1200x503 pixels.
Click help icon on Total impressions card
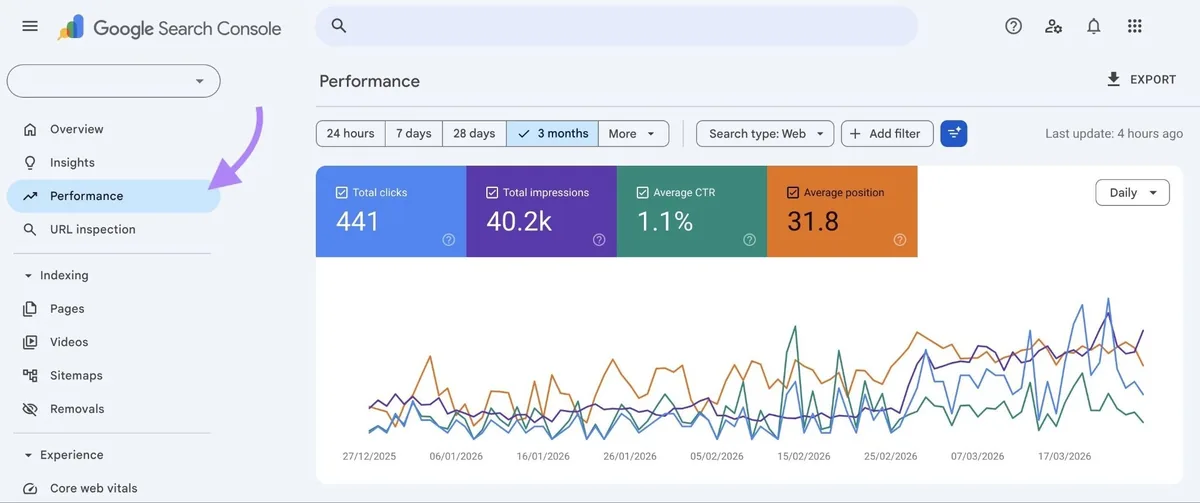(599, 240)
